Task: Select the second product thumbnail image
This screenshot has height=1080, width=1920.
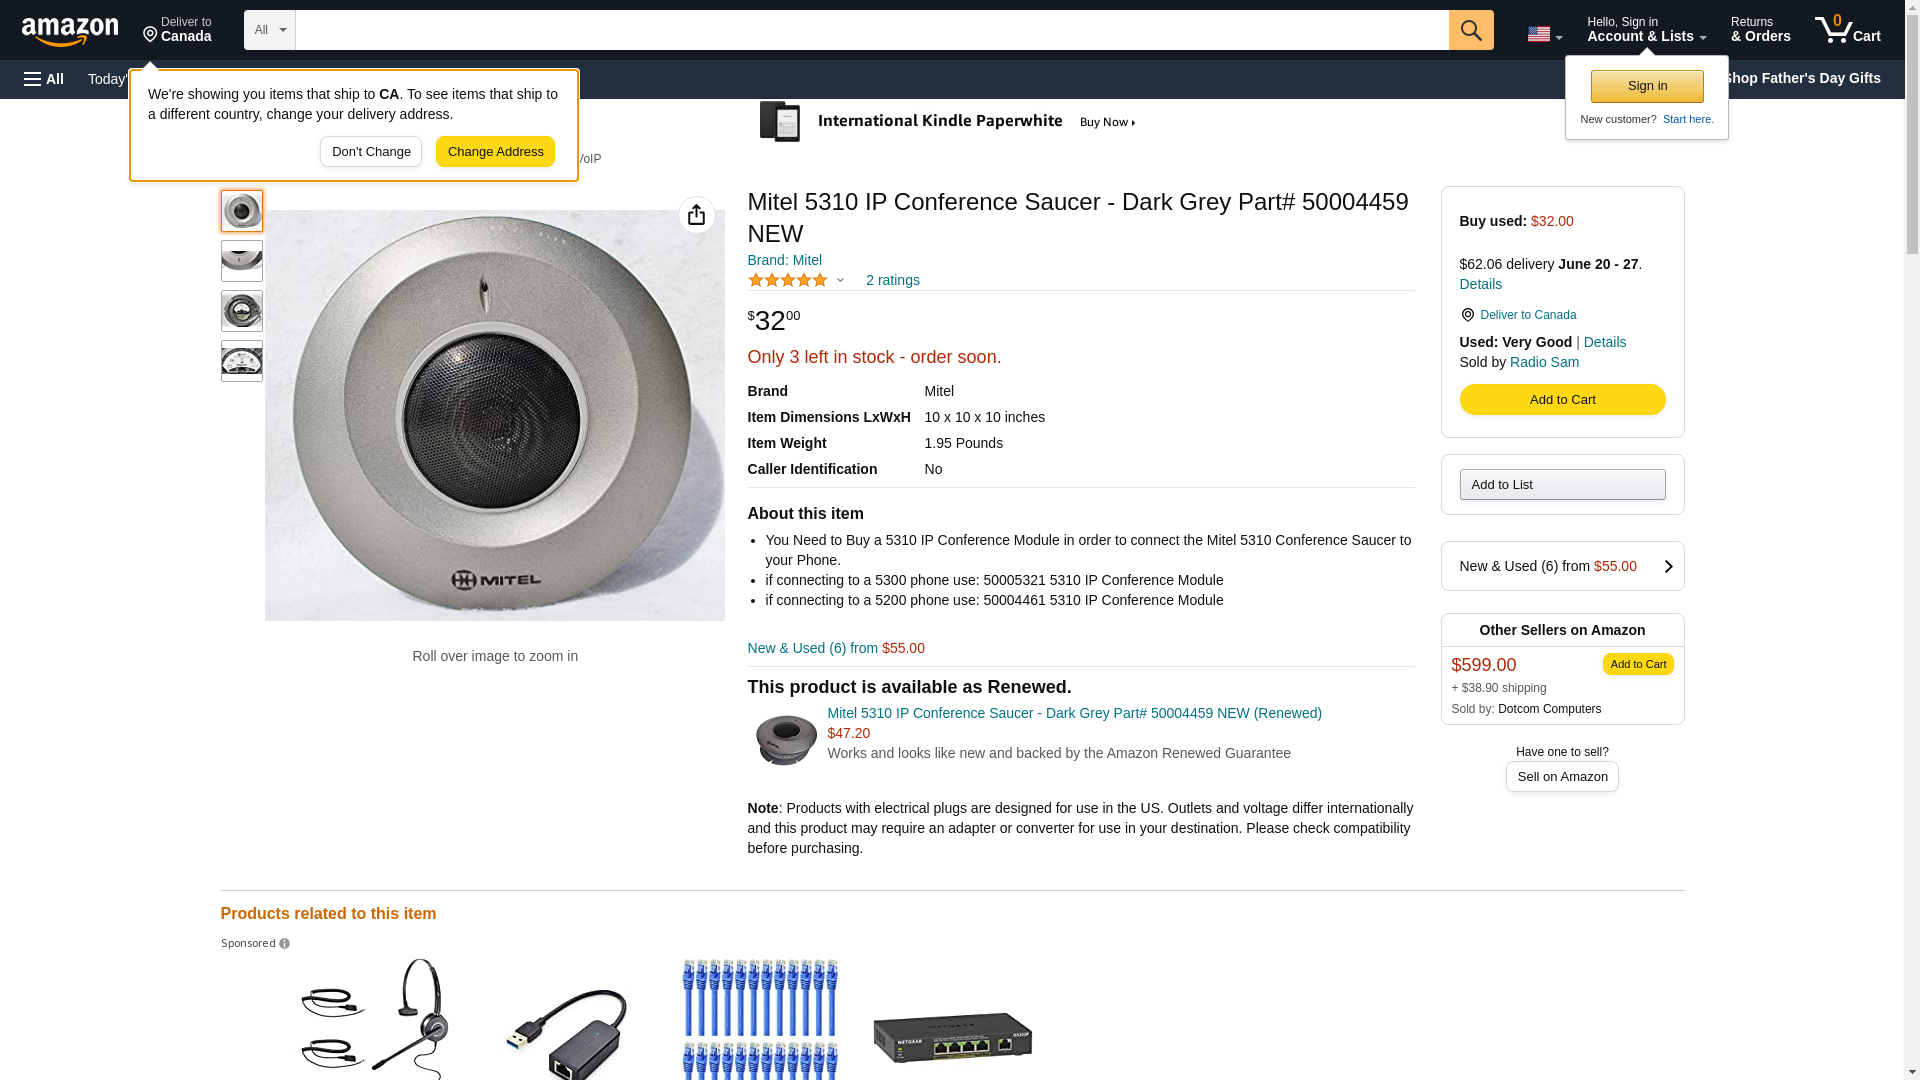Action: 242,261
